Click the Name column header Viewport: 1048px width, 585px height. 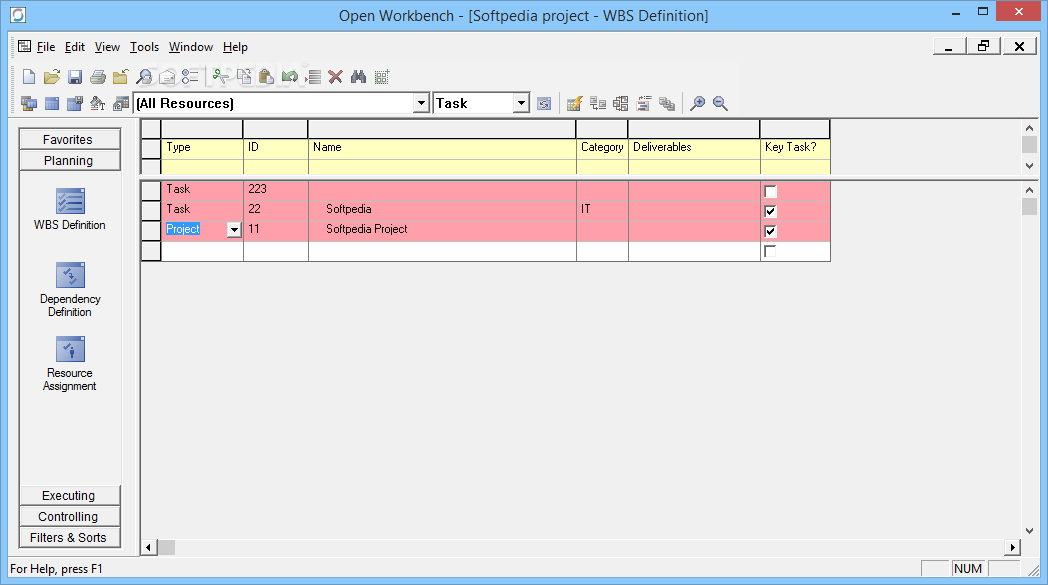442,147
